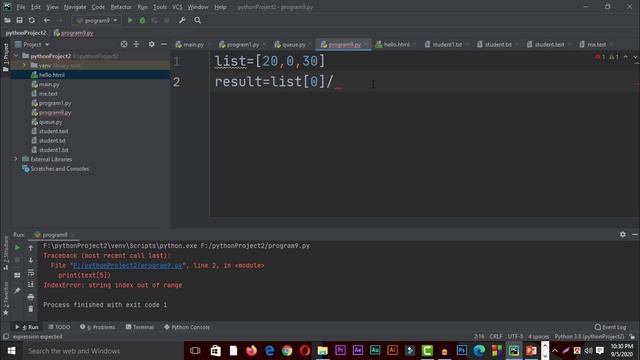Expand External Libraries node

pos(16,159)
